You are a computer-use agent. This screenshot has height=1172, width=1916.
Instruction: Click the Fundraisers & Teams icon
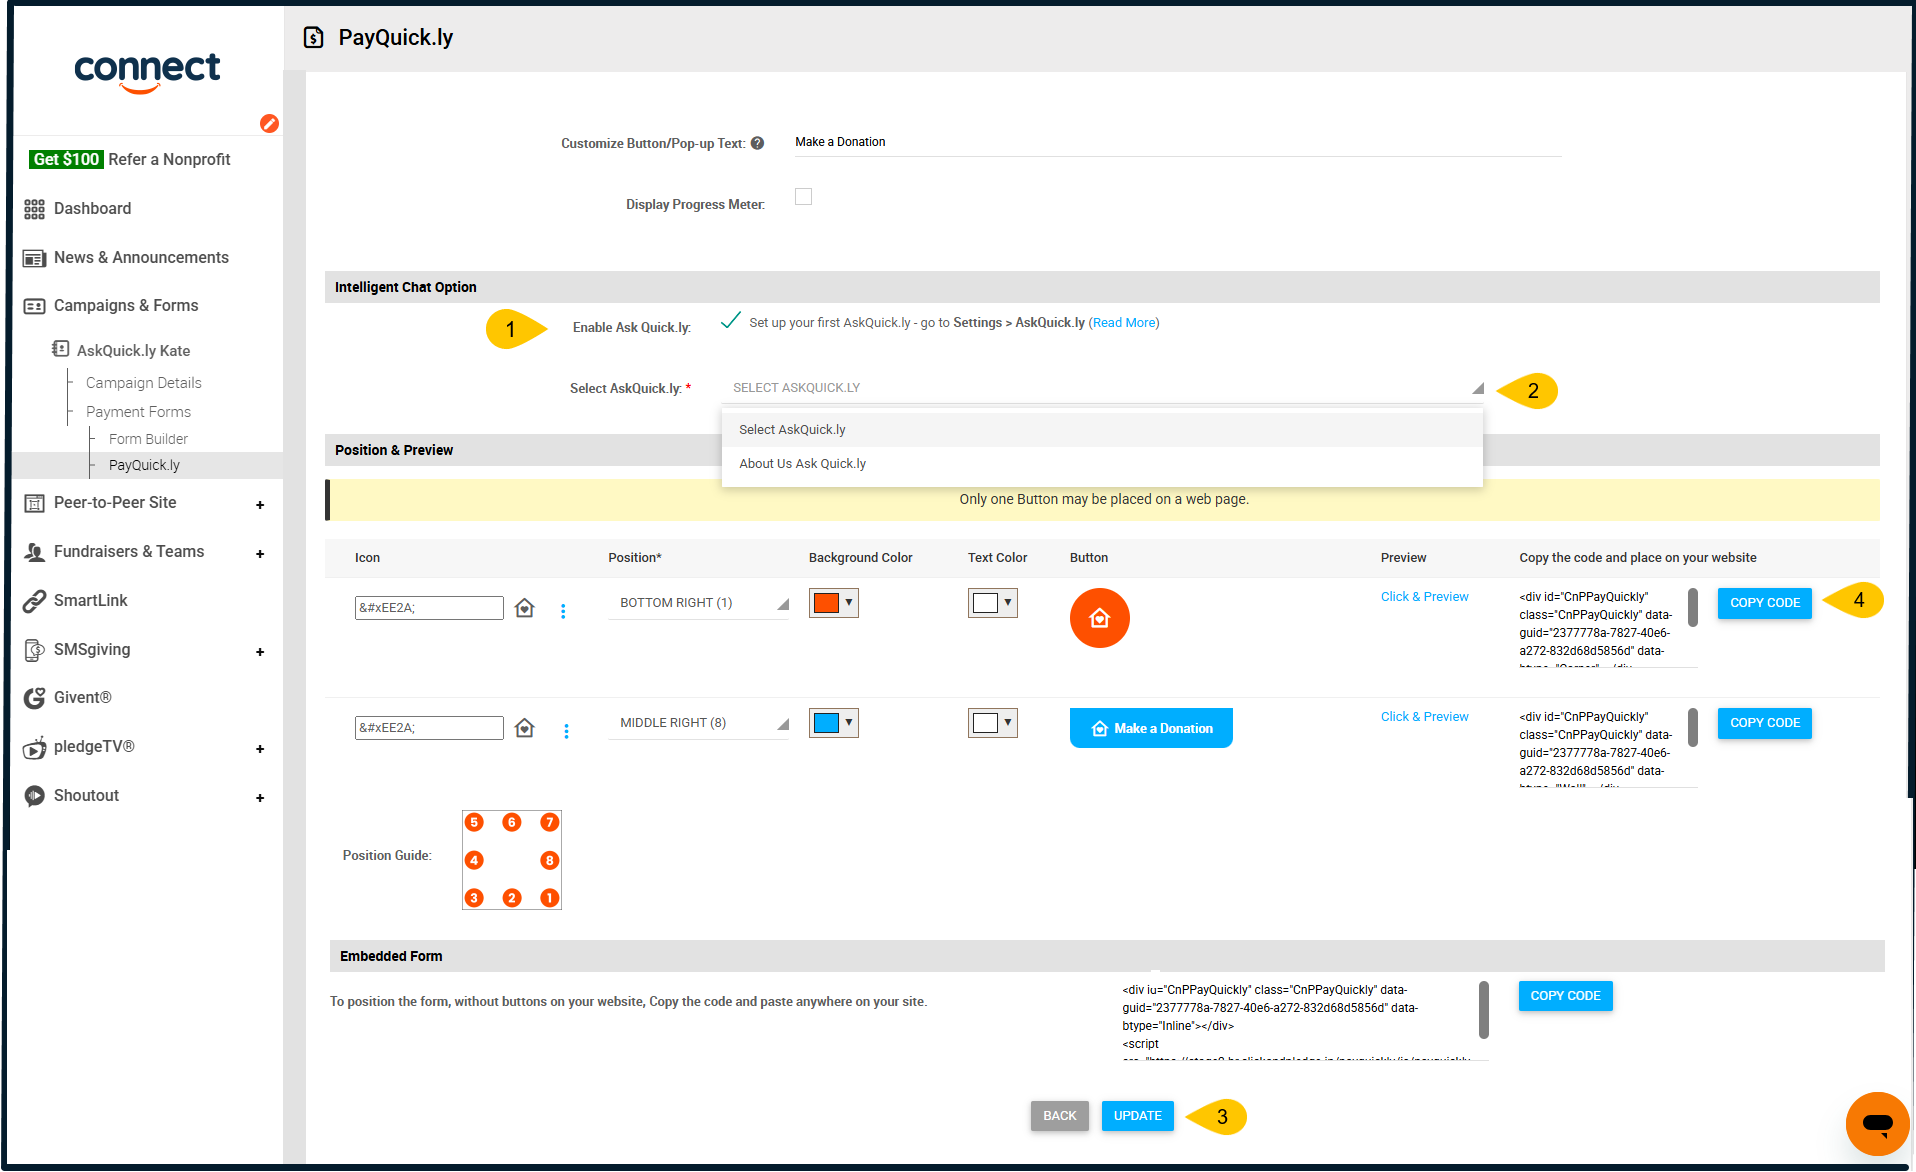(34, 552)
